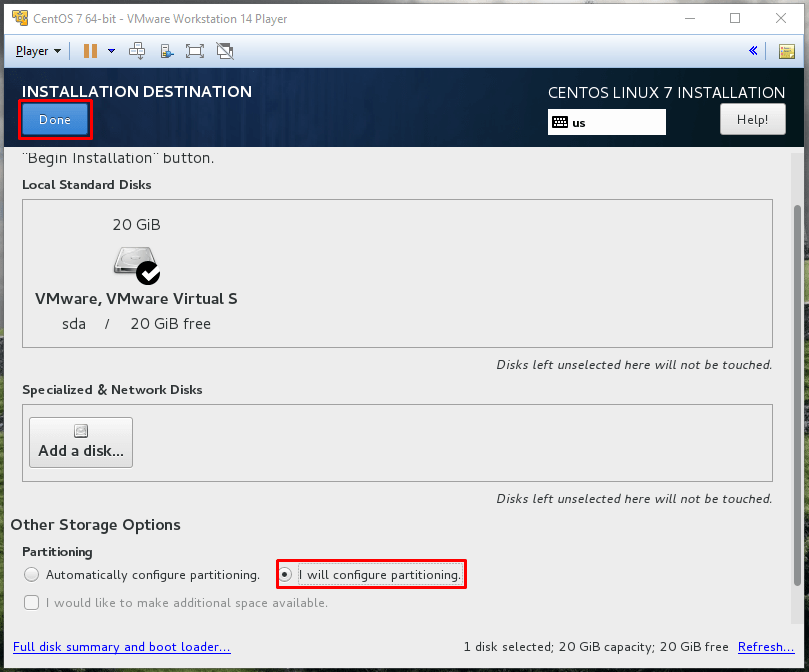The height and width of the screenshot is (672, 809).
Task: Expand the power options dropdown arrow
Action: point(111,51)
